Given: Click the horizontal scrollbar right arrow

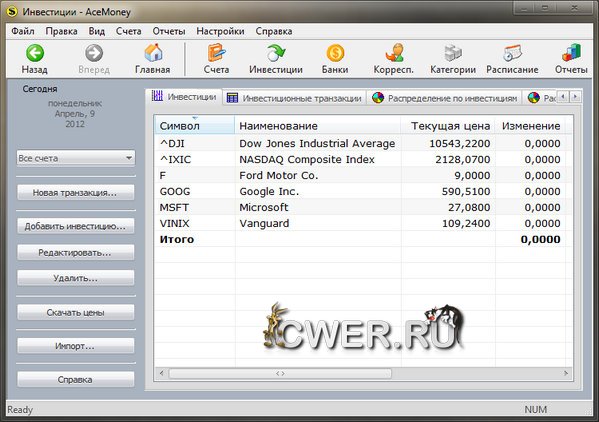Looking at the screenshot, I should 566,373.
